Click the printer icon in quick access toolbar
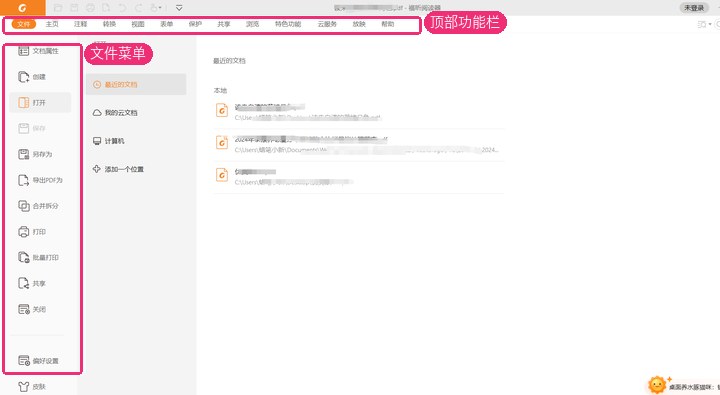 (90, 8)
